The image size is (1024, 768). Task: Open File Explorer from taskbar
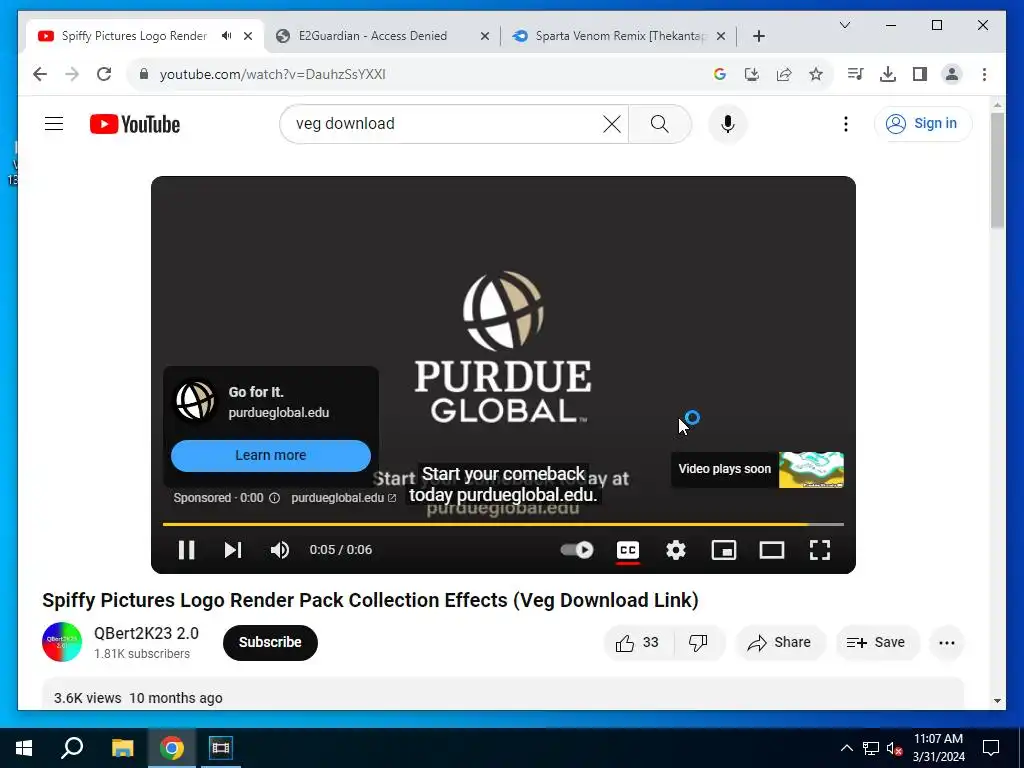pos(122,748)
